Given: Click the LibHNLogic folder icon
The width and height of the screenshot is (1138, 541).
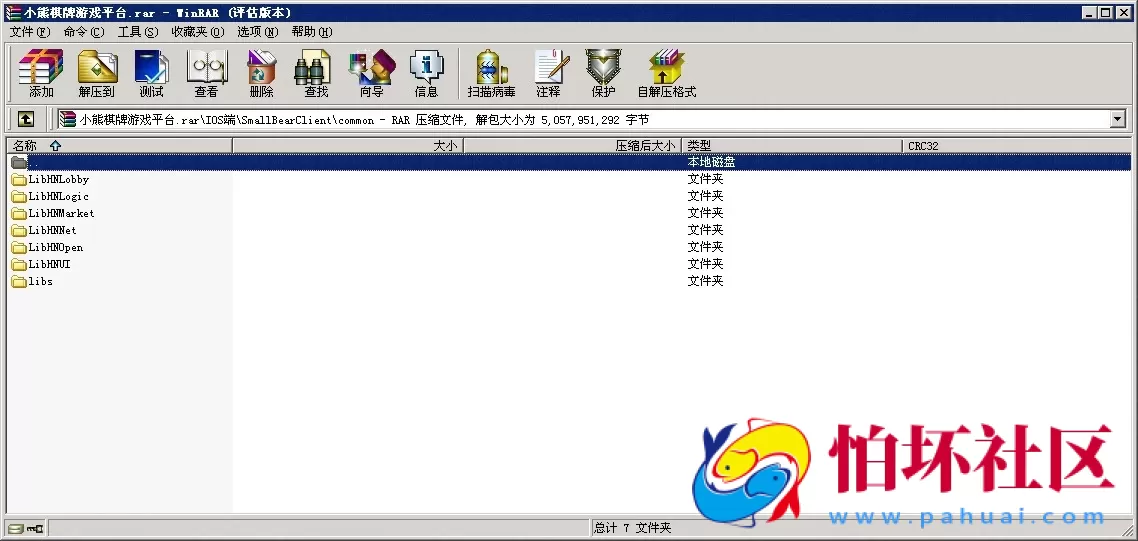Looking at the screenshot, I should (19, 196).
